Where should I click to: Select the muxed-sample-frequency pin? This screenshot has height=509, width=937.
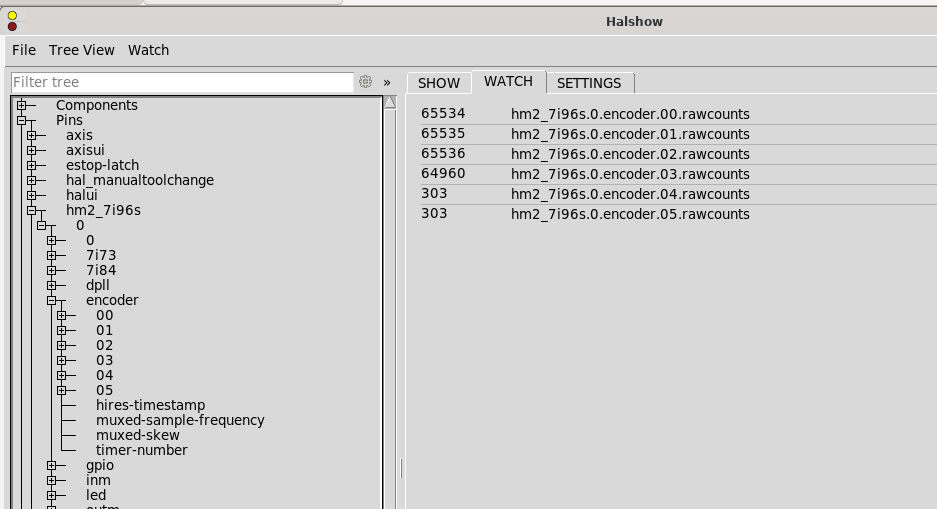click(x=180, y=420)
